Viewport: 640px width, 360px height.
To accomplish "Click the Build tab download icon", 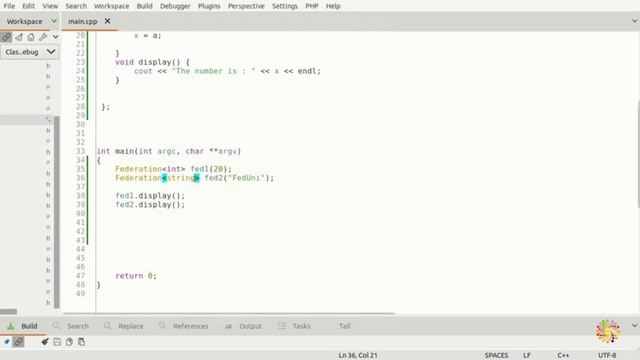I will [x=11, y=326].
